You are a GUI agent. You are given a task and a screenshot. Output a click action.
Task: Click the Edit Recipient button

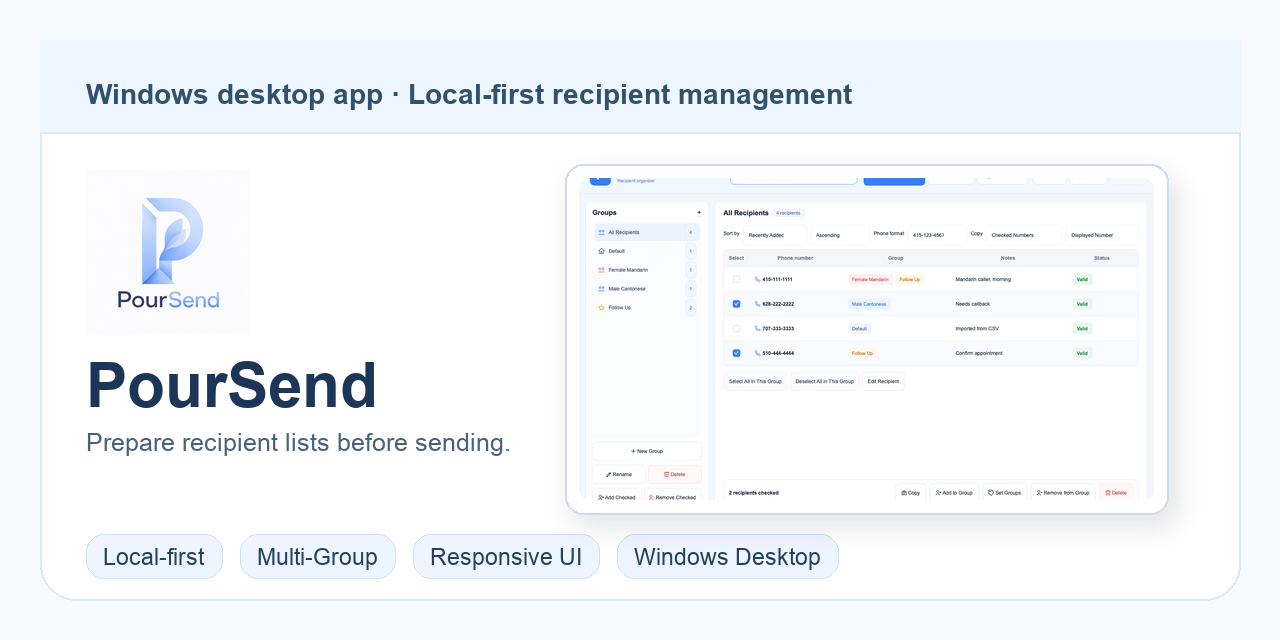(x=883, y=381)
